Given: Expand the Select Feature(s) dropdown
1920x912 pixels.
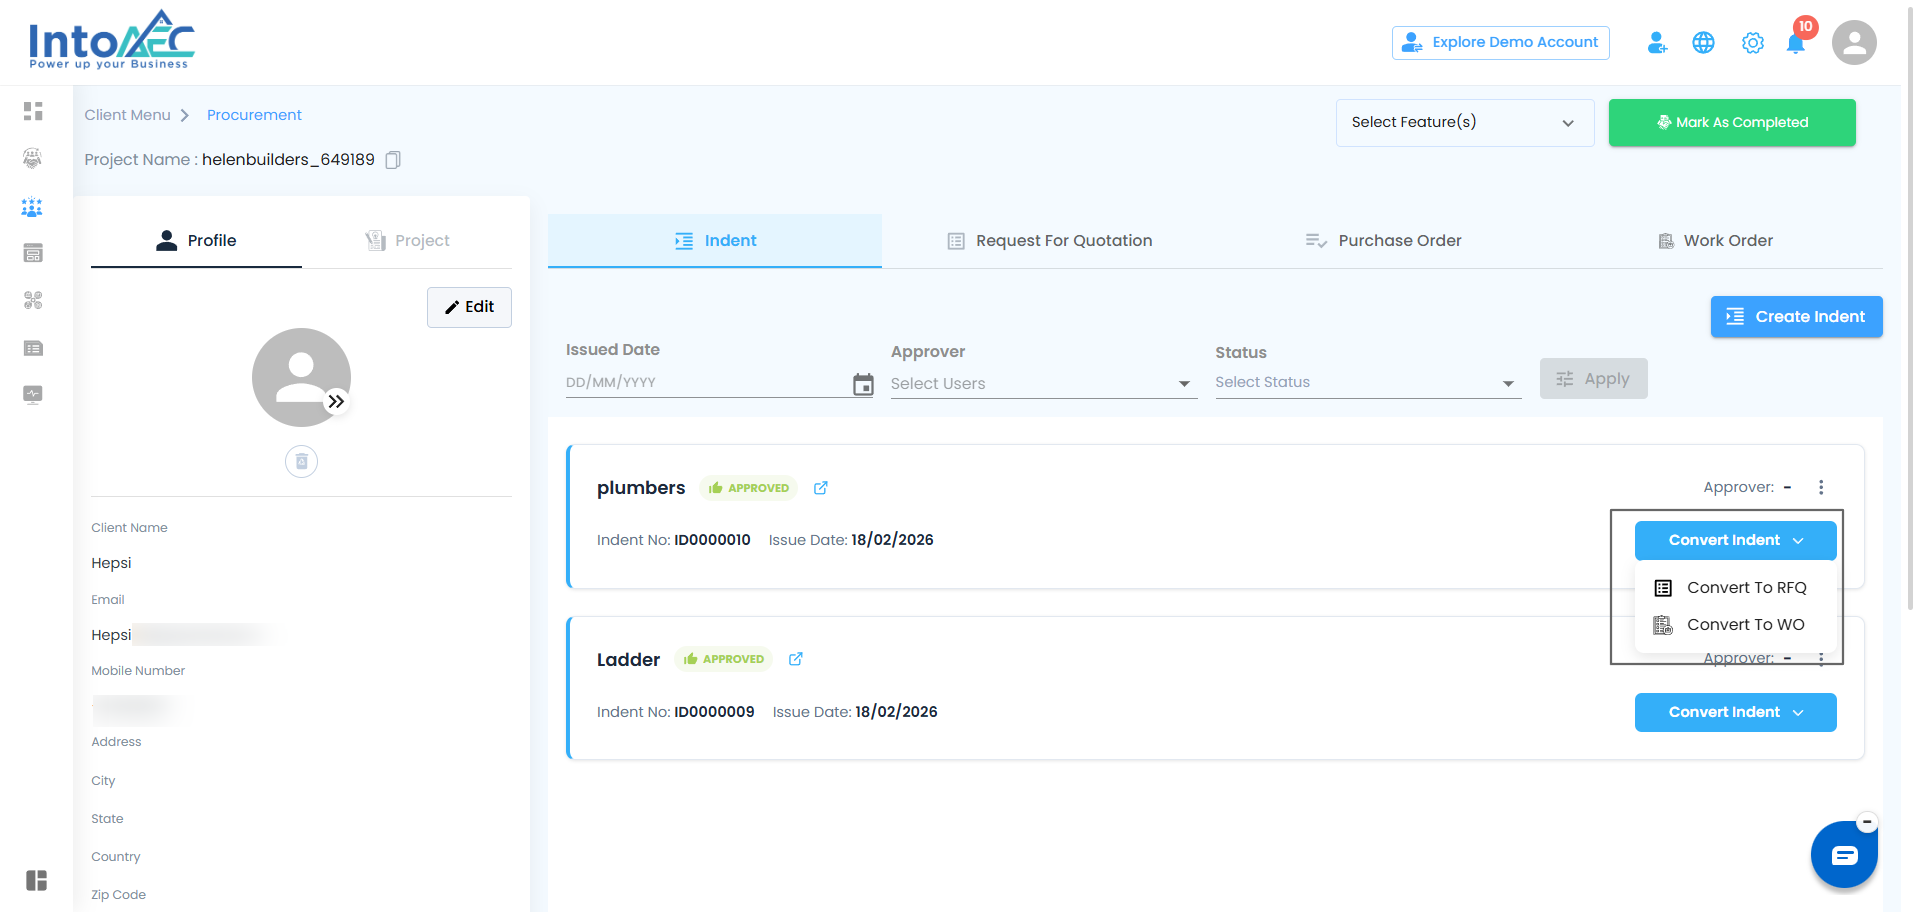Looking at the screenshot, I should pyautogui.click(x=1465, y=123).
